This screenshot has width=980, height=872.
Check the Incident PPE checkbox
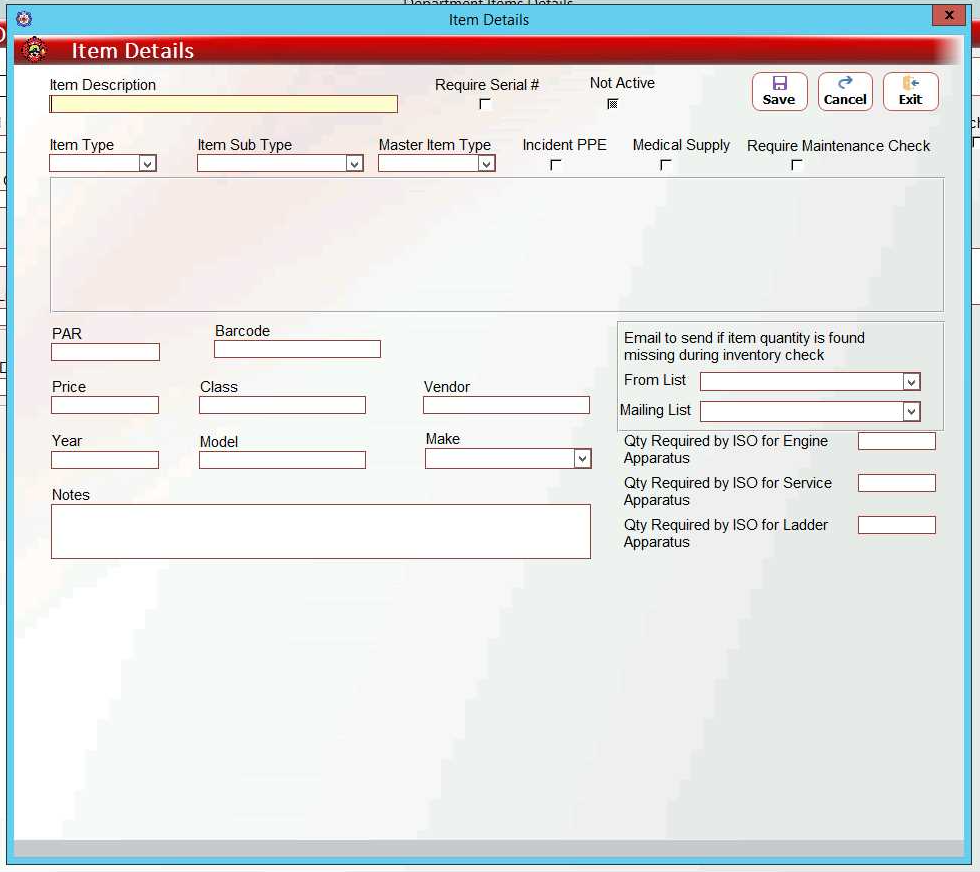point(556,165)
